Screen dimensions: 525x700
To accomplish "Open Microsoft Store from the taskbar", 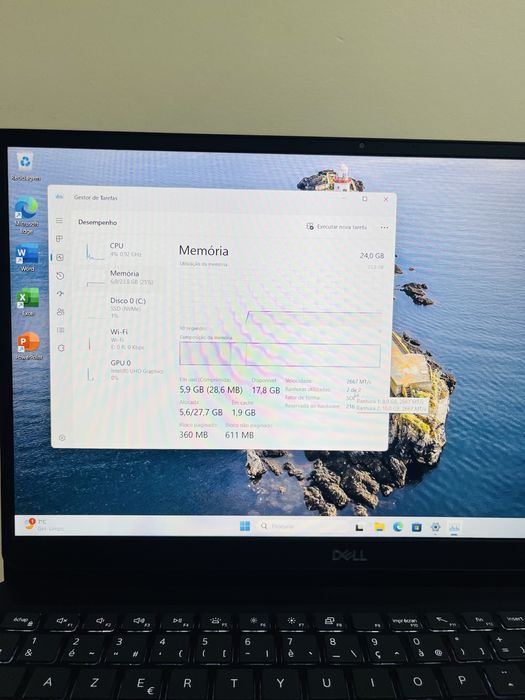I will [x=417, y=527].
